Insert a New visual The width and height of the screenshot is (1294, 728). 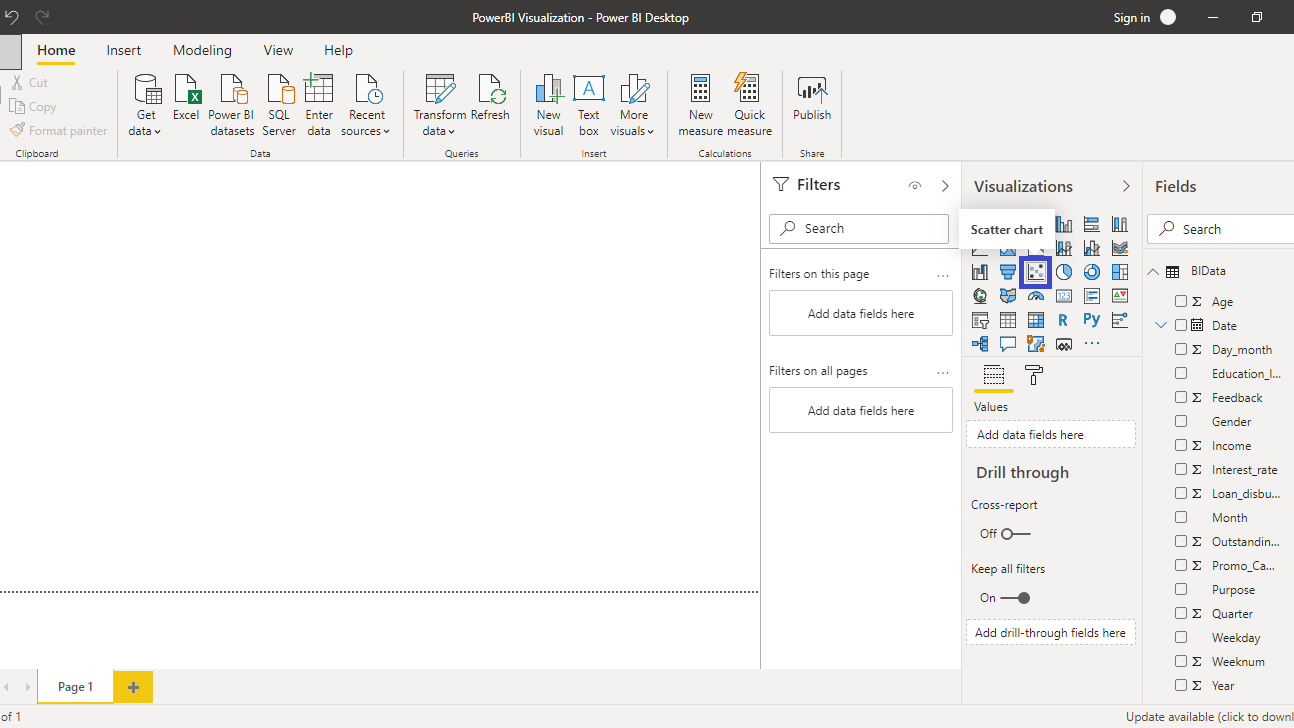[548, 105]
